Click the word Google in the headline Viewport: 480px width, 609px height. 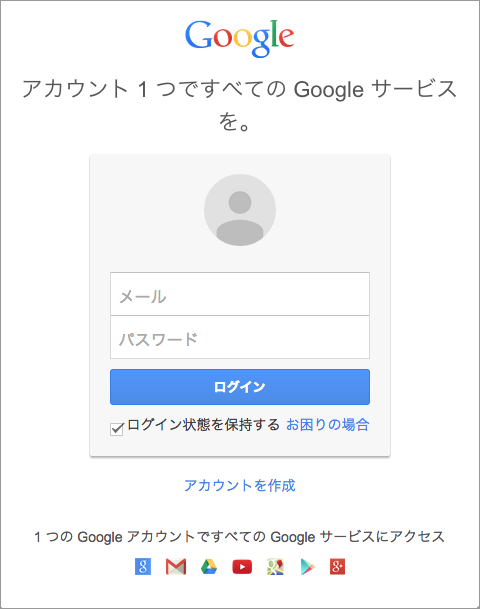pyautogui.click(x=329, y=90)
